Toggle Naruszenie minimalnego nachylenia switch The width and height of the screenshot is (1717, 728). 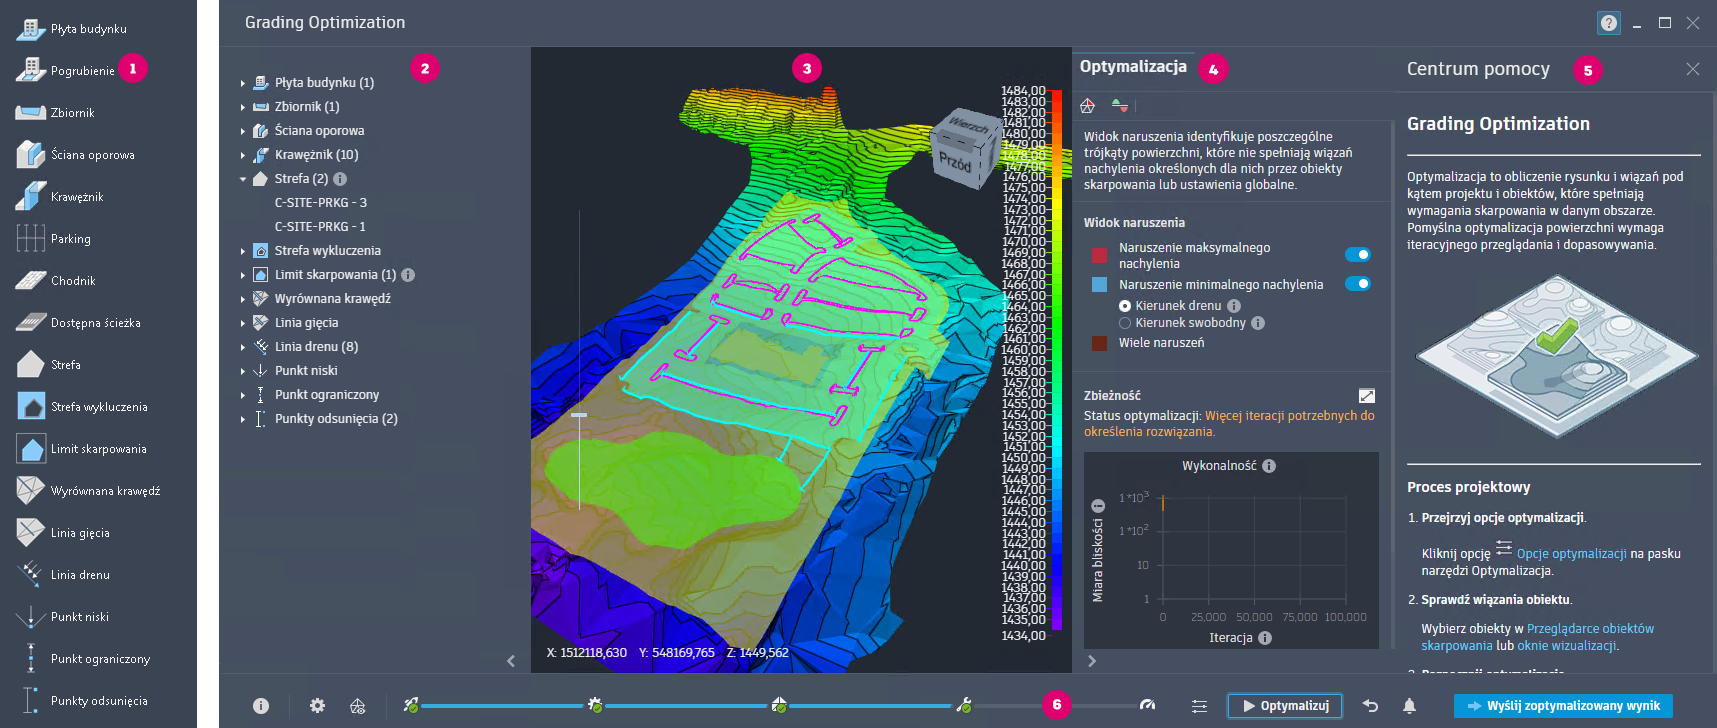tap(1358, 284)
